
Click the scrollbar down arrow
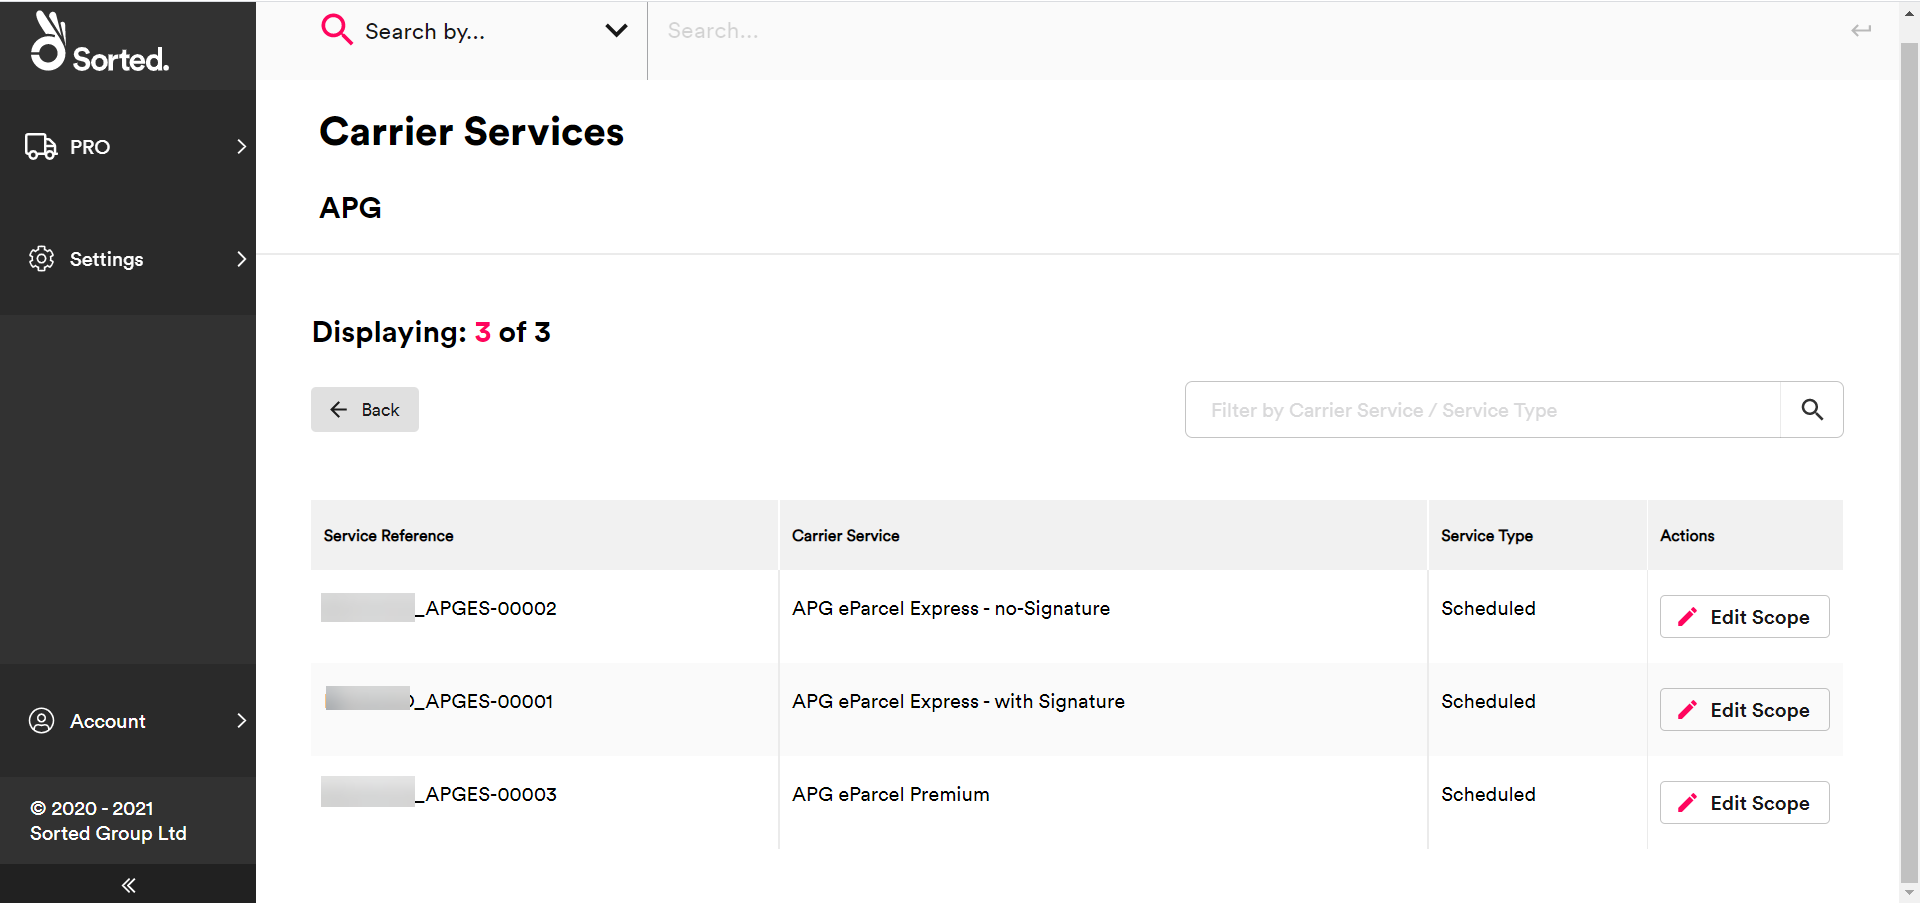(x=1910, y=893)
